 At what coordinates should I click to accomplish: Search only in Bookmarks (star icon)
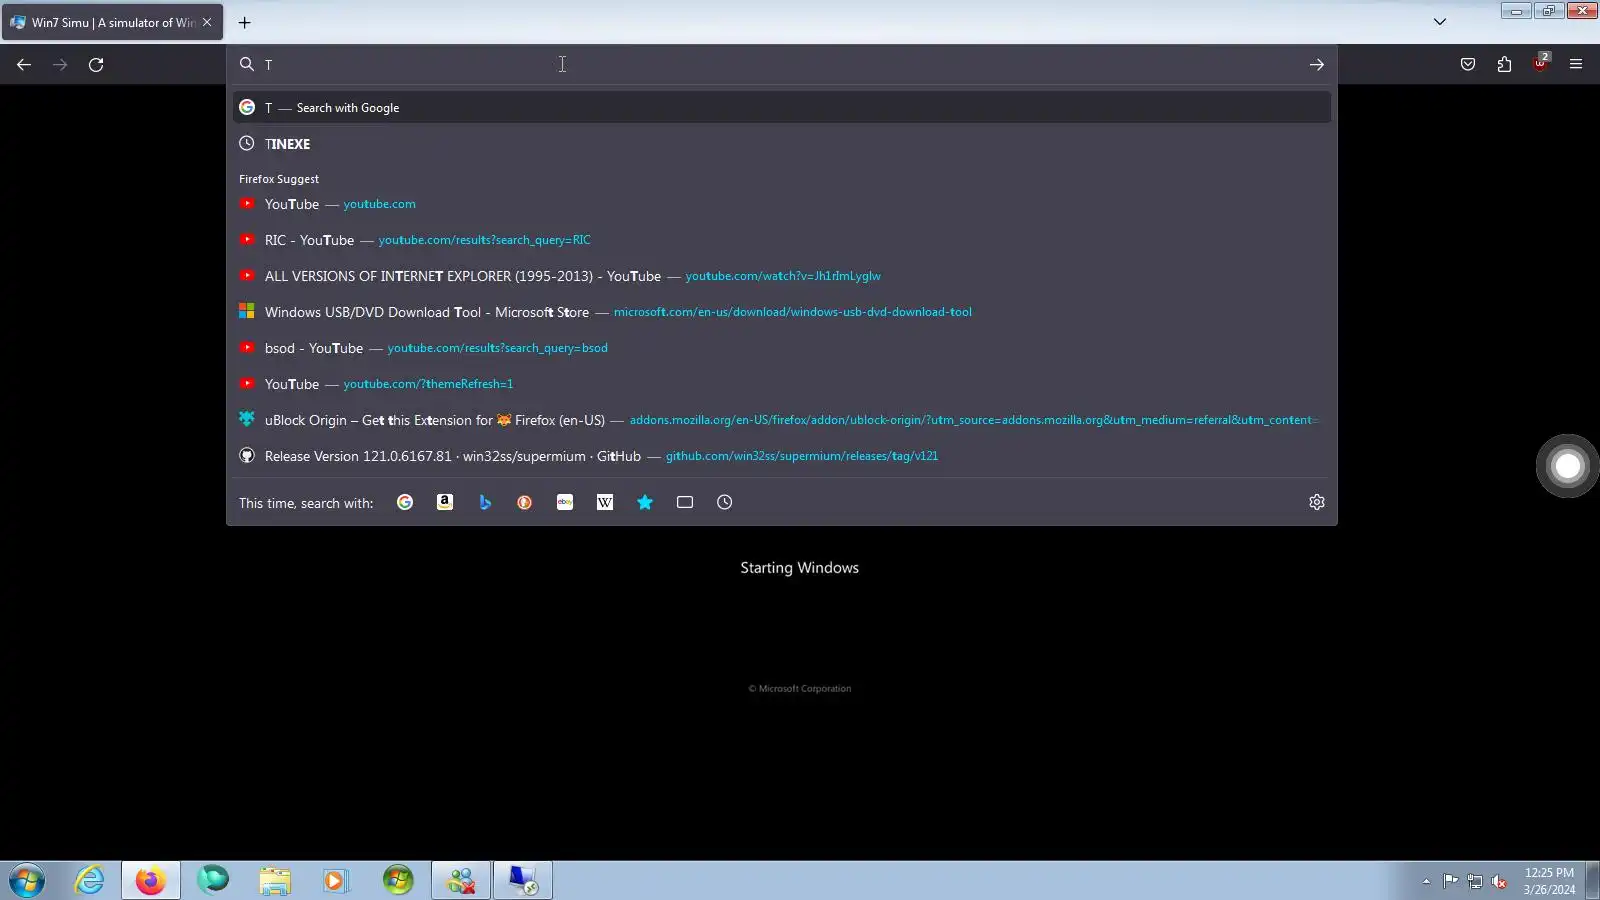point(645,502)
